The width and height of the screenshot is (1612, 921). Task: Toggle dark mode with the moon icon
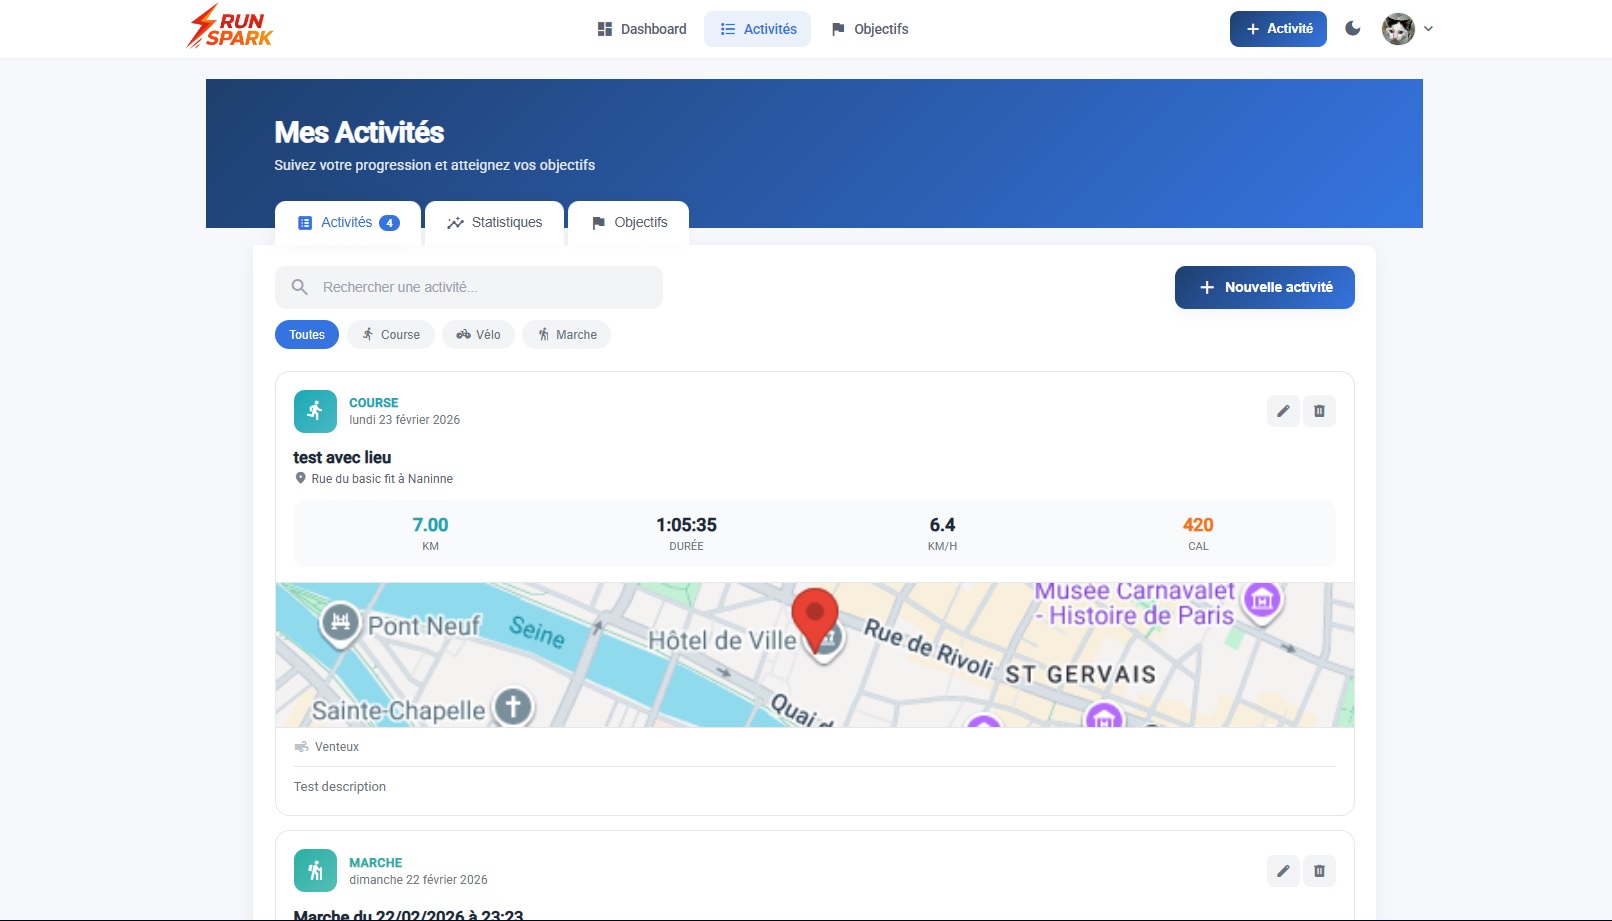[x=1353, y=28]
